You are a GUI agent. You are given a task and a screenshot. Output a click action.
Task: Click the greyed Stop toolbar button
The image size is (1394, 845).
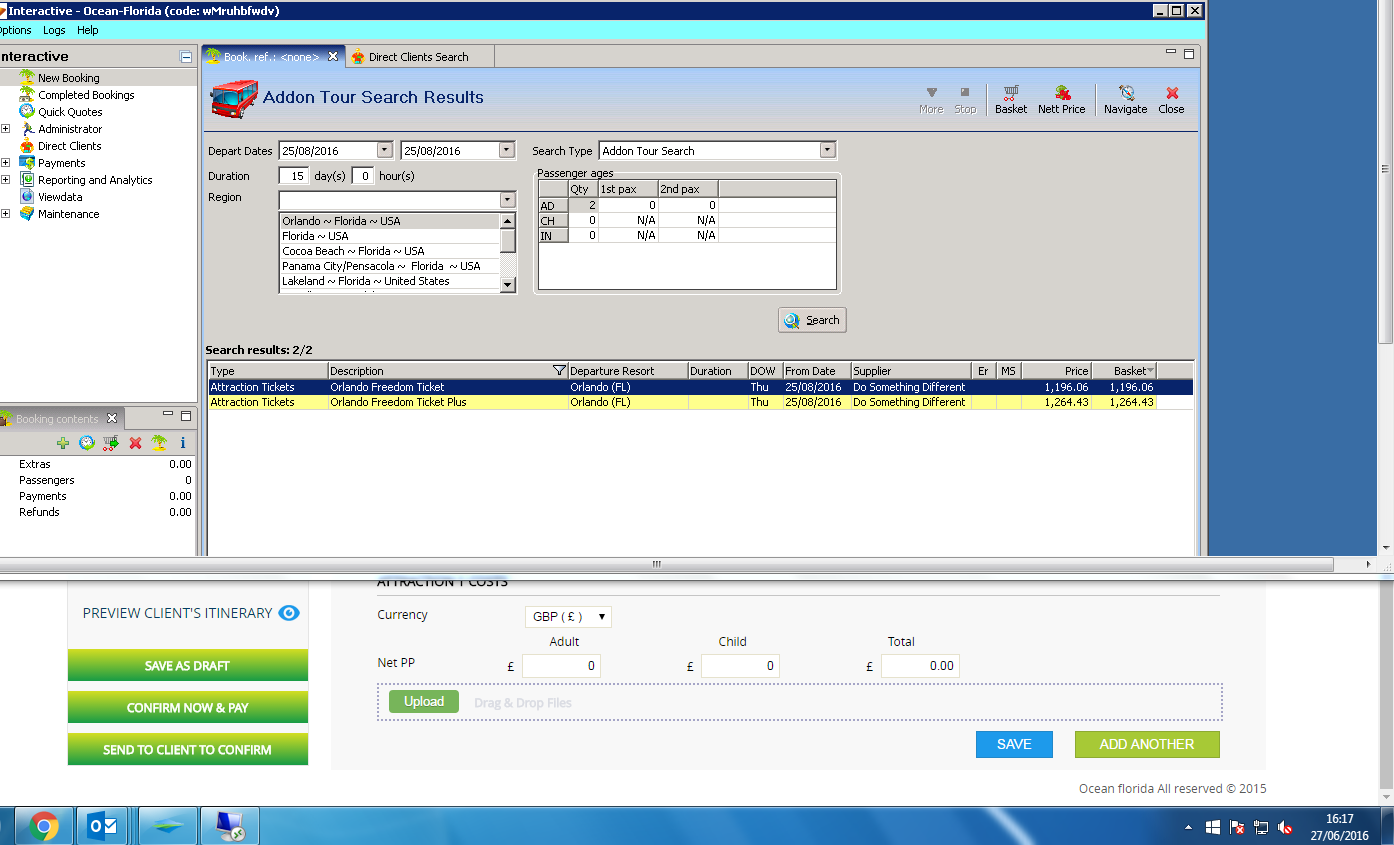click(965, 99)
